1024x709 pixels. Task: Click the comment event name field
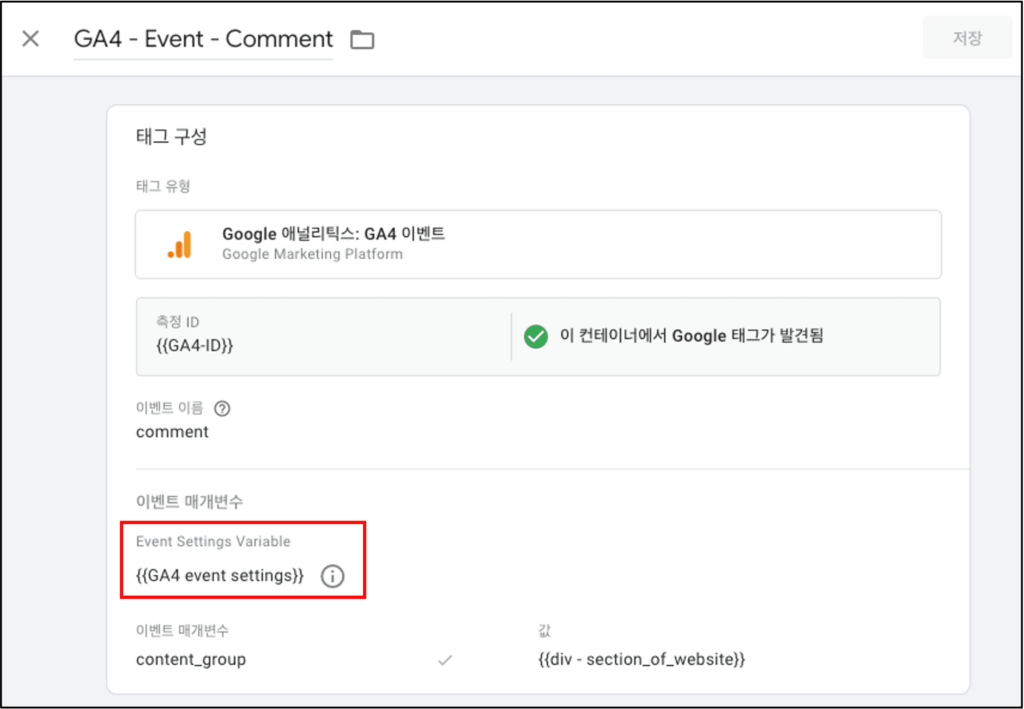(172, 432)
